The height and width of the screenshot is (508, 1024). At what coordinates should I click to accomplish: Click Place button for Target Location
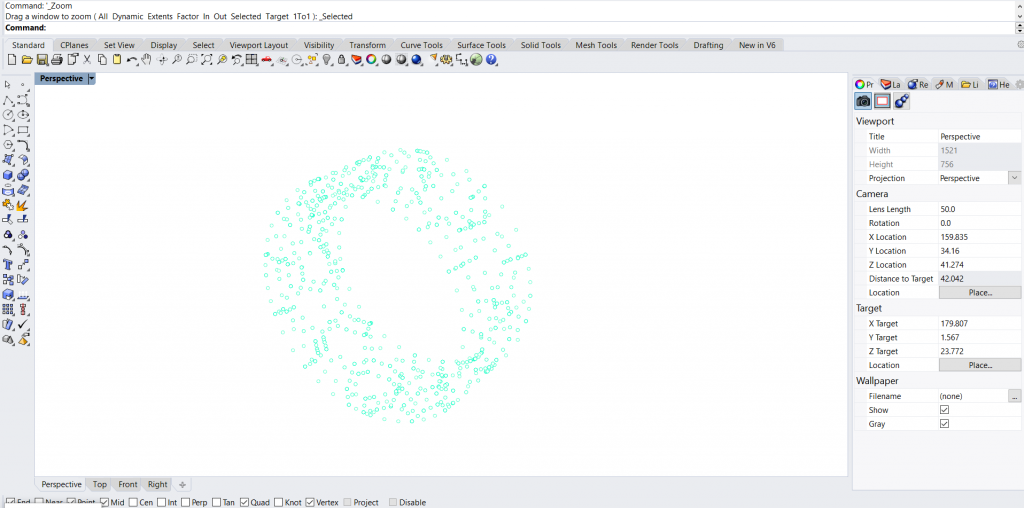(x=980, y=365)
